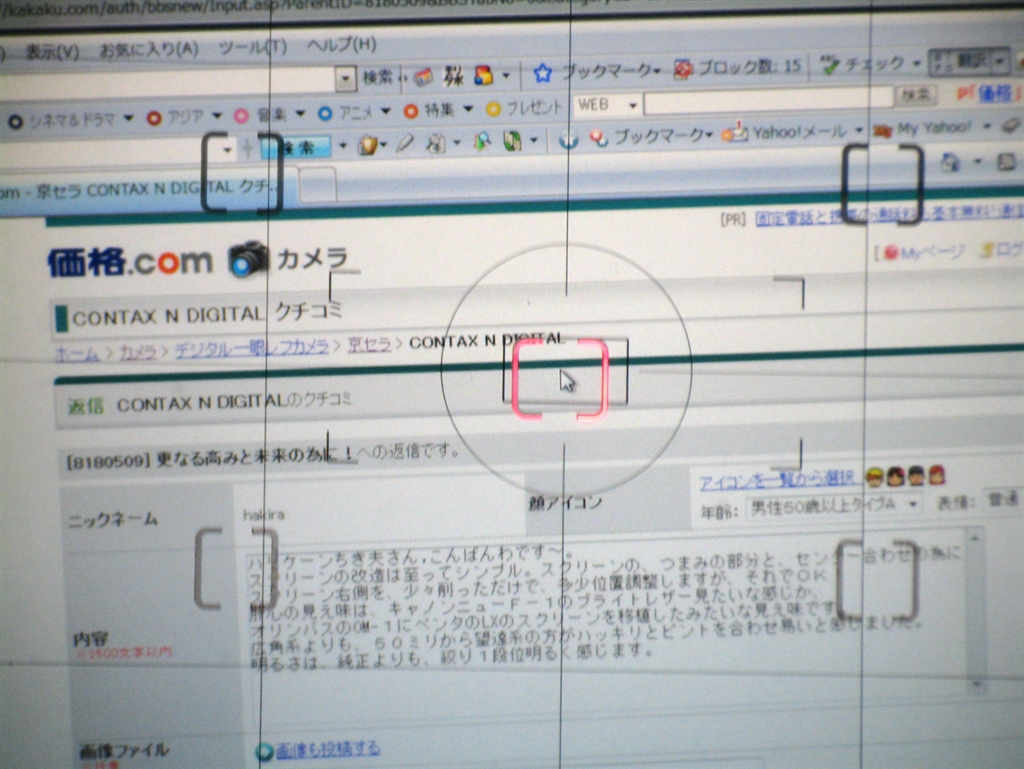The image size is (1024, 769).
Task: Open the 表示(V) menu
Action: pyautogui.click(x=52, y=51)
